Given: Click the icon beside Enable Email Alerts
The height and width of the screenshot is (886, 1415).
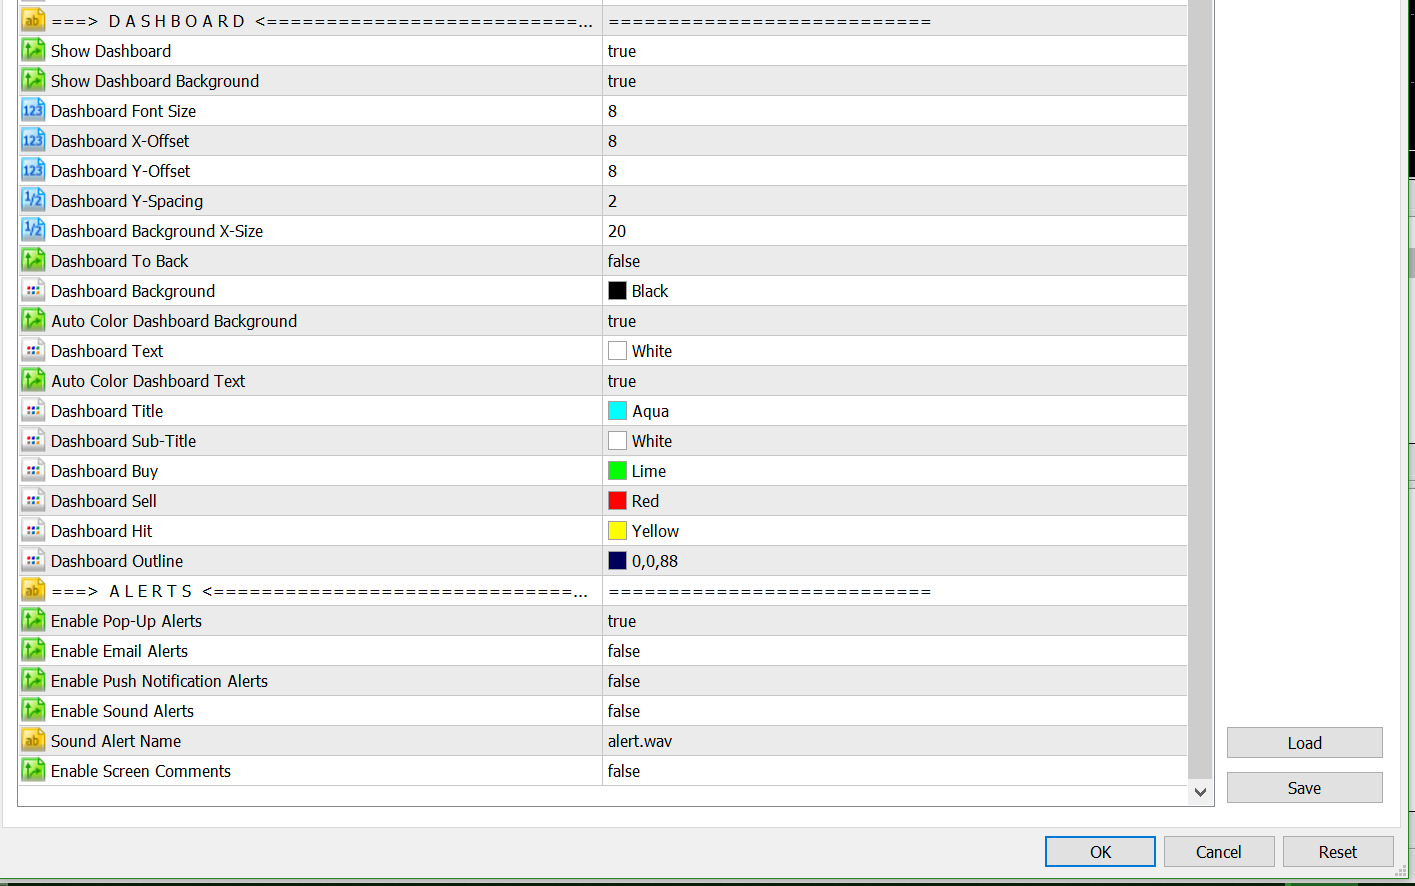Looking at the screenshot, I should click(33, 650).
